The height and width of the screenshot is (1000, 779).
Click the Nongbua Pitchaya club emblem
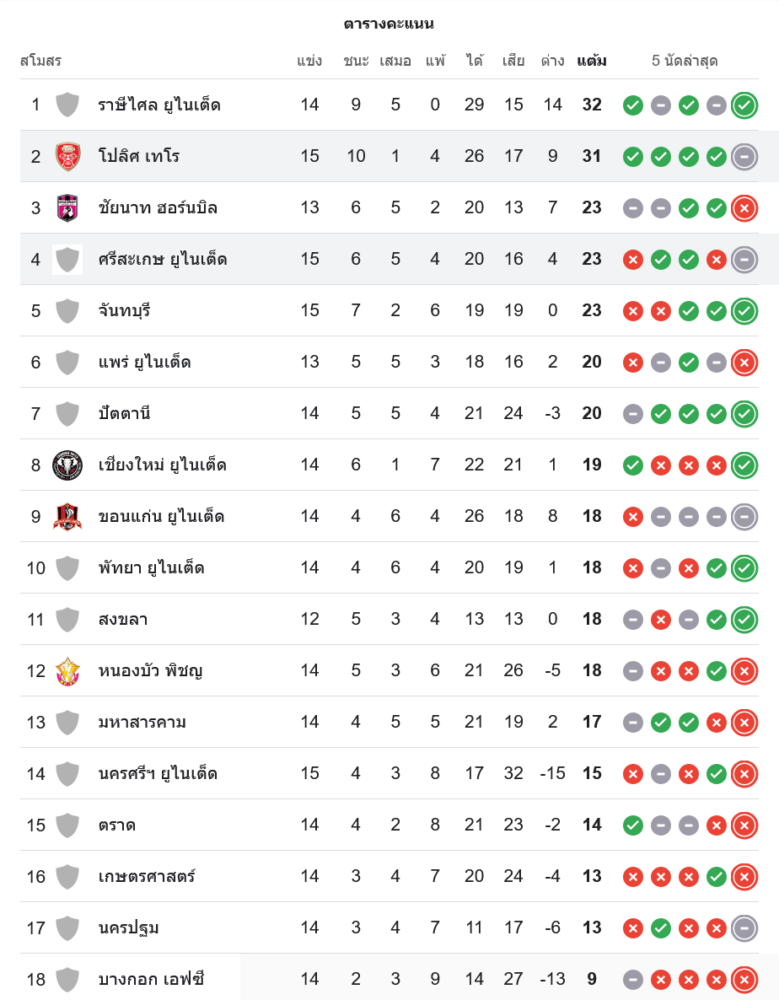(x=67, y=670)
